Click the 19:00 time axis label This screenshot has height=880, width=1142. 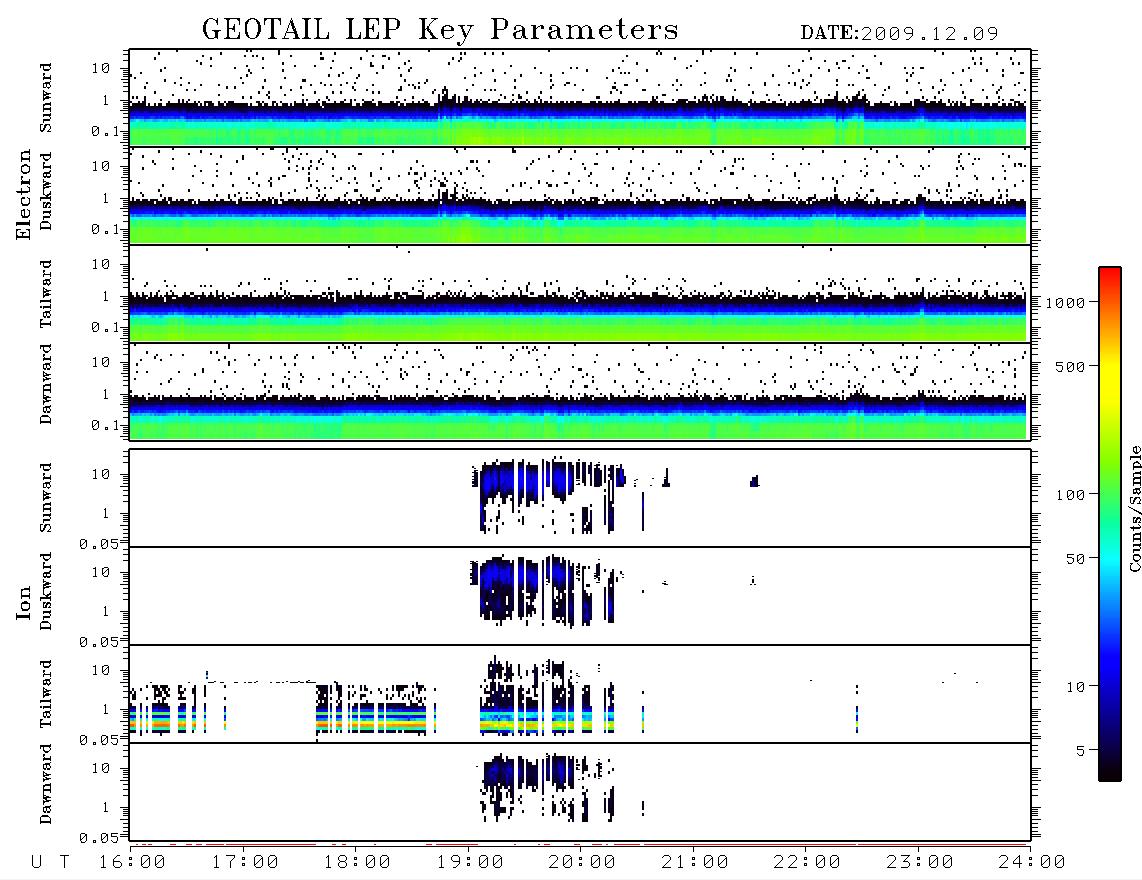click(470, 862)
